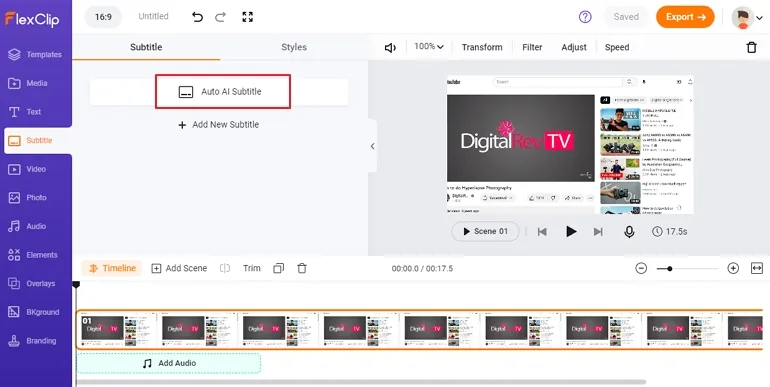The image size is (770, 387).
Task: Click the FlexClip logo
Action: point(32,19)
